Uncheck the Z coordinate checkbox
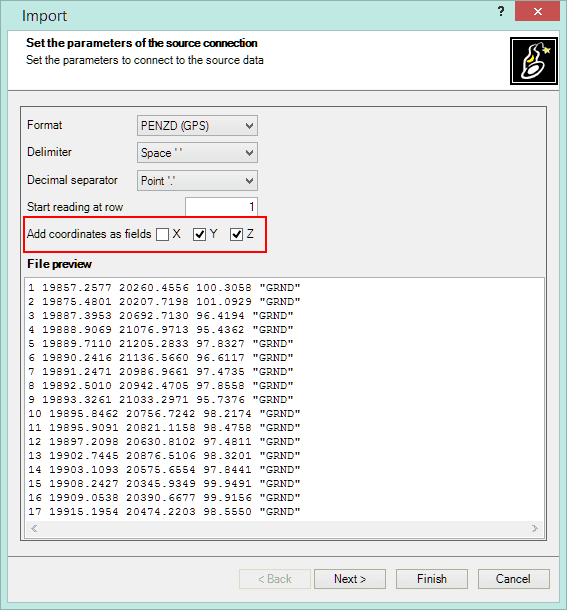This screenshot has height=610, width=567. click(236, 235)
